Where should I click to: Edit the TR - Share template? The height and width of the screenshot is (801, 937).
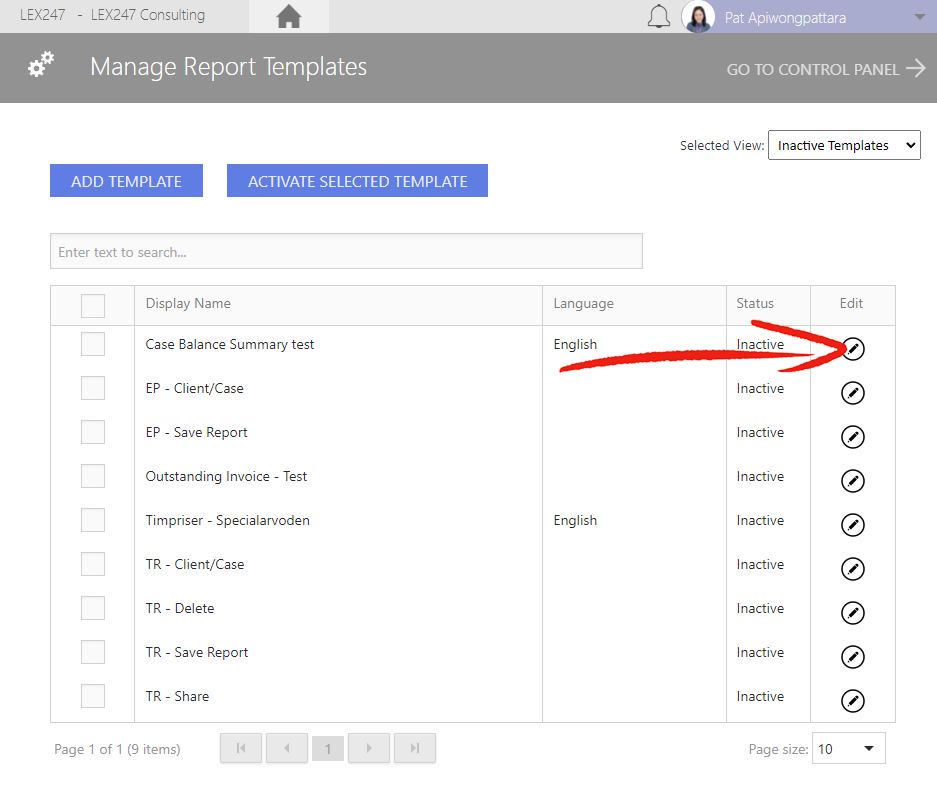click(853, 701)
